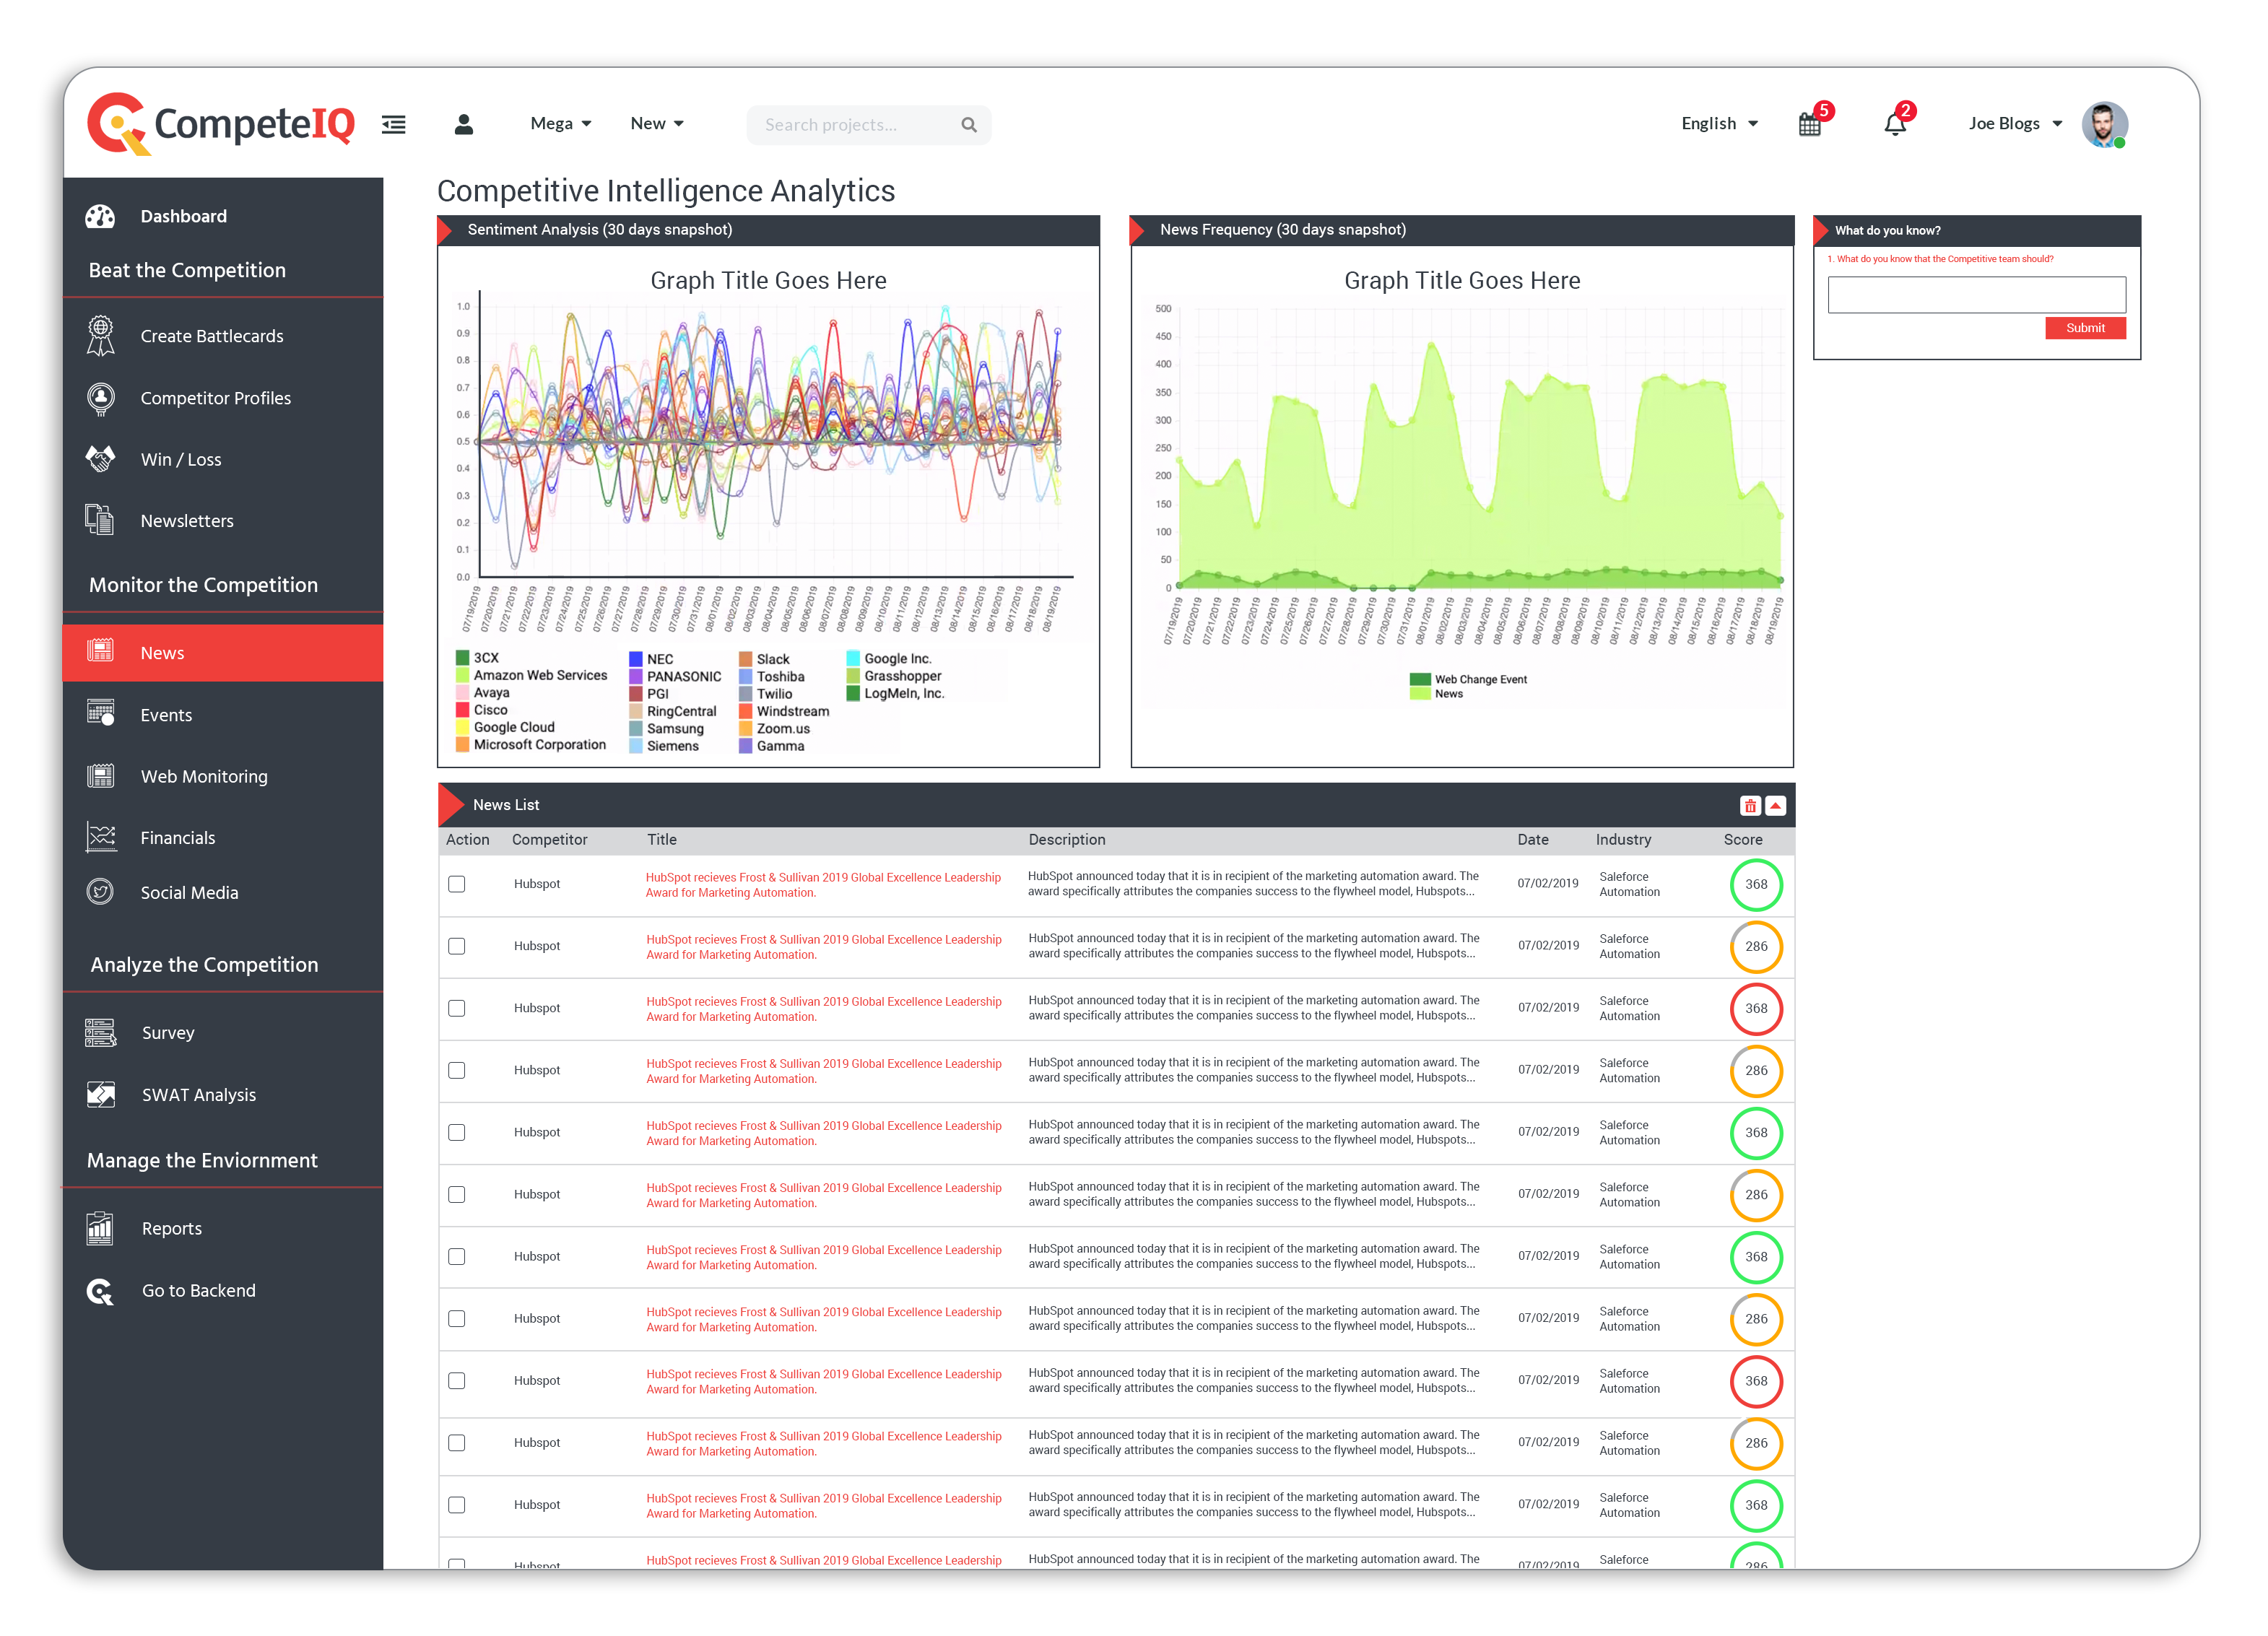Check the ninth Hubspot news row checkbox

pos(457,1380)
